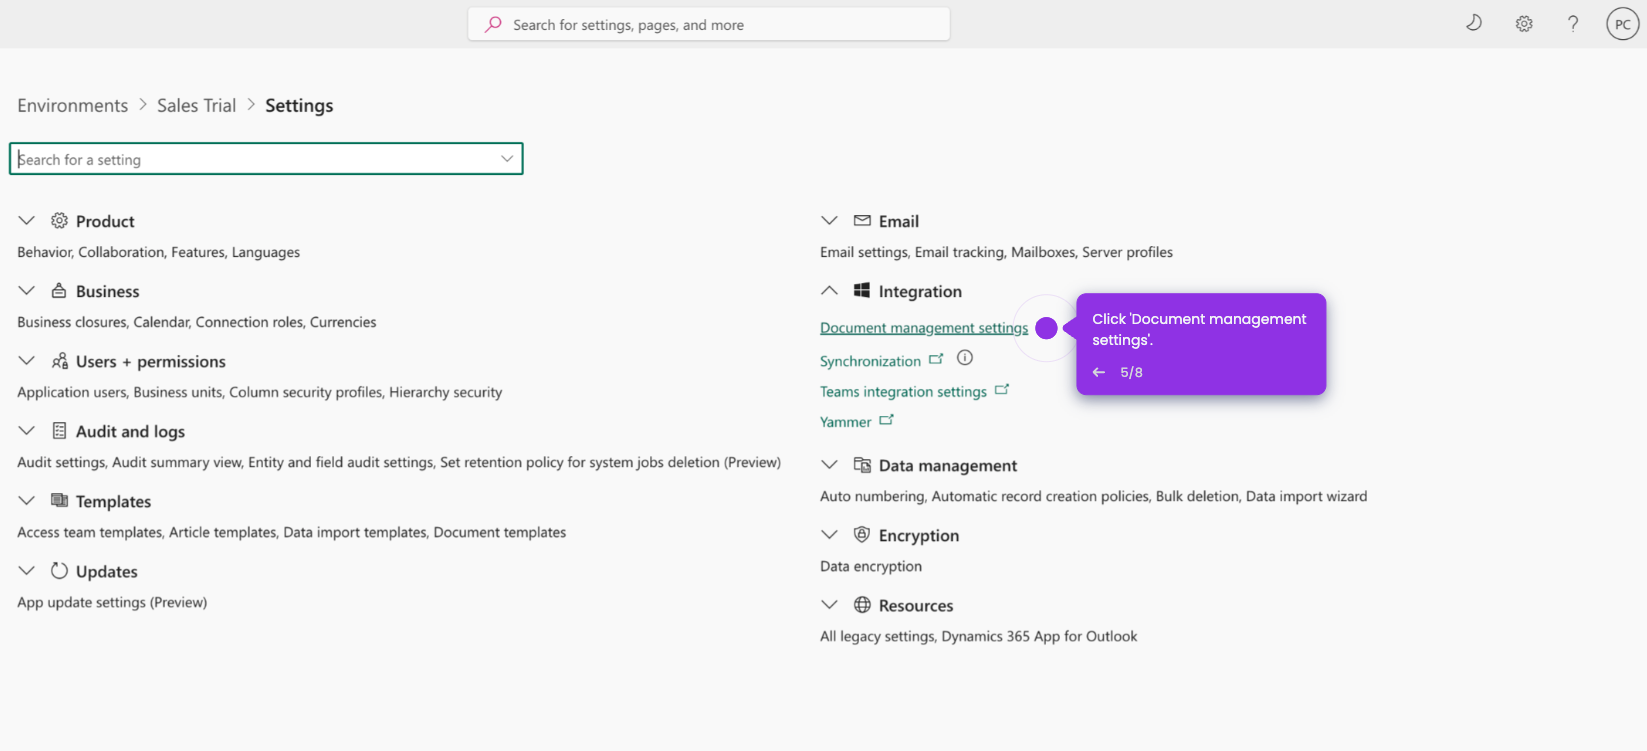Click the Encryption heading
This screenshot has height=751, width=1647.
click(x=919, y=535)
